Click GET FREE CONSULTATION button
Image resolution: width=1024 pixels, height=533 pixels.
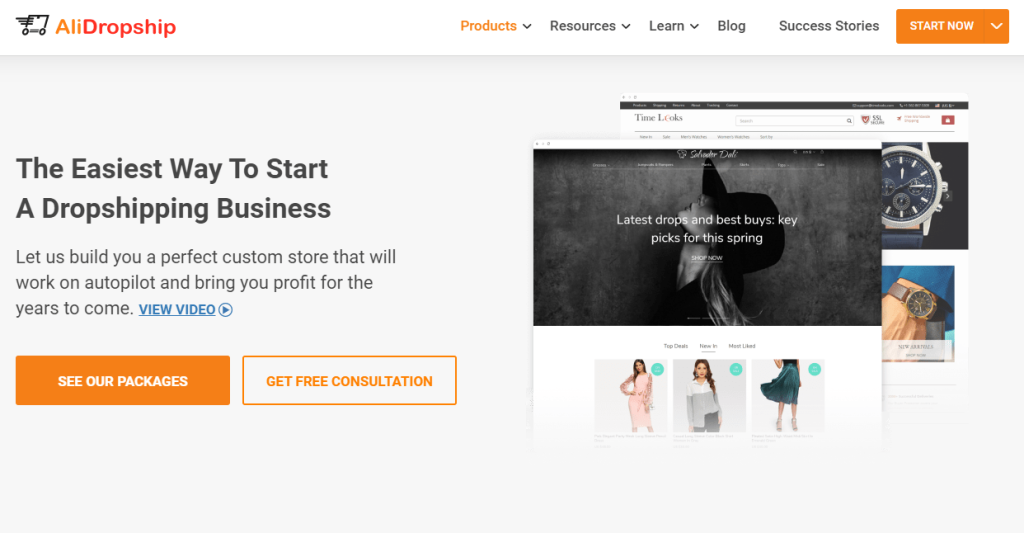pos(349,380)
